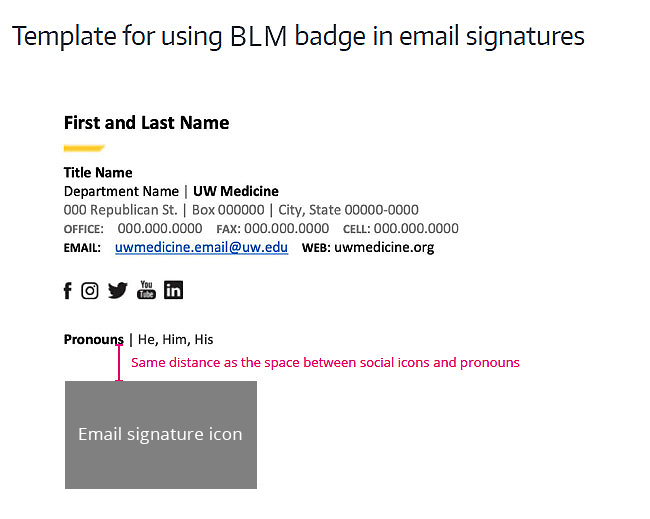The height and width of the screenshot is (519, 650).
Task: Select the Title Name text
Action: [98, 172]
